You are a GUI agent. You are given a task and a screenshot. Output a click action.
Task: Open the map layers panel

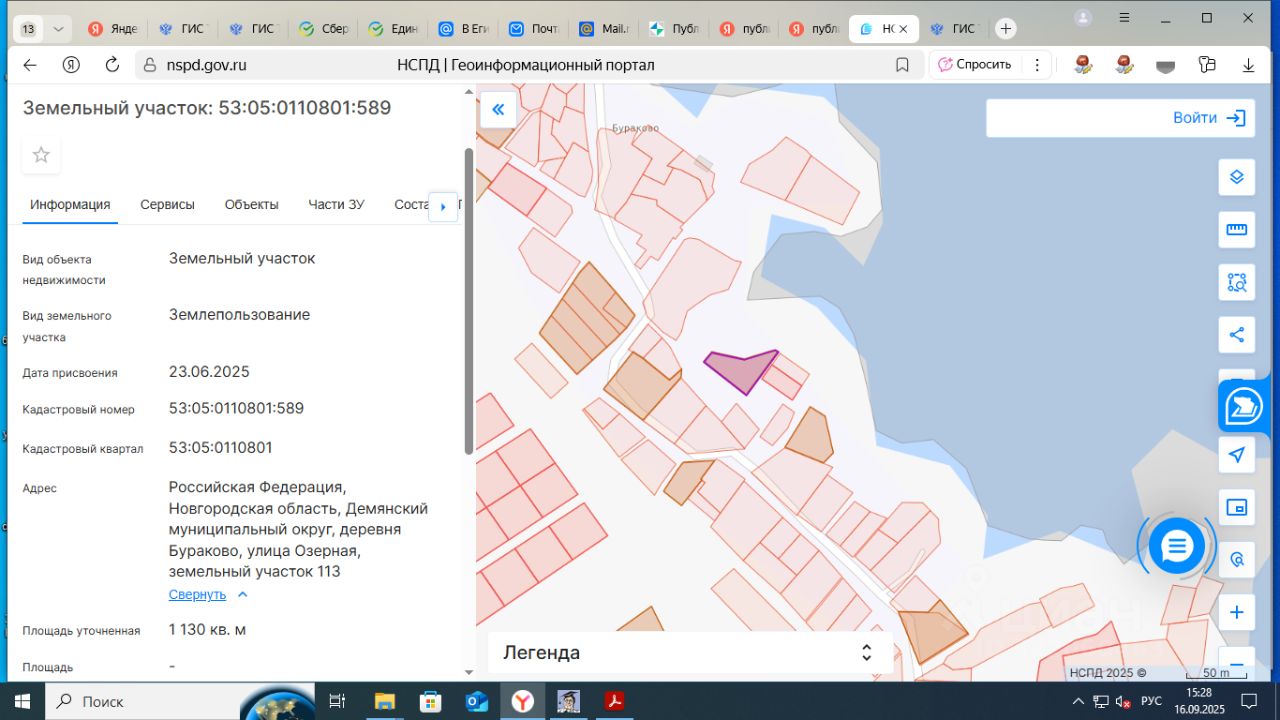coord(1236,177)
